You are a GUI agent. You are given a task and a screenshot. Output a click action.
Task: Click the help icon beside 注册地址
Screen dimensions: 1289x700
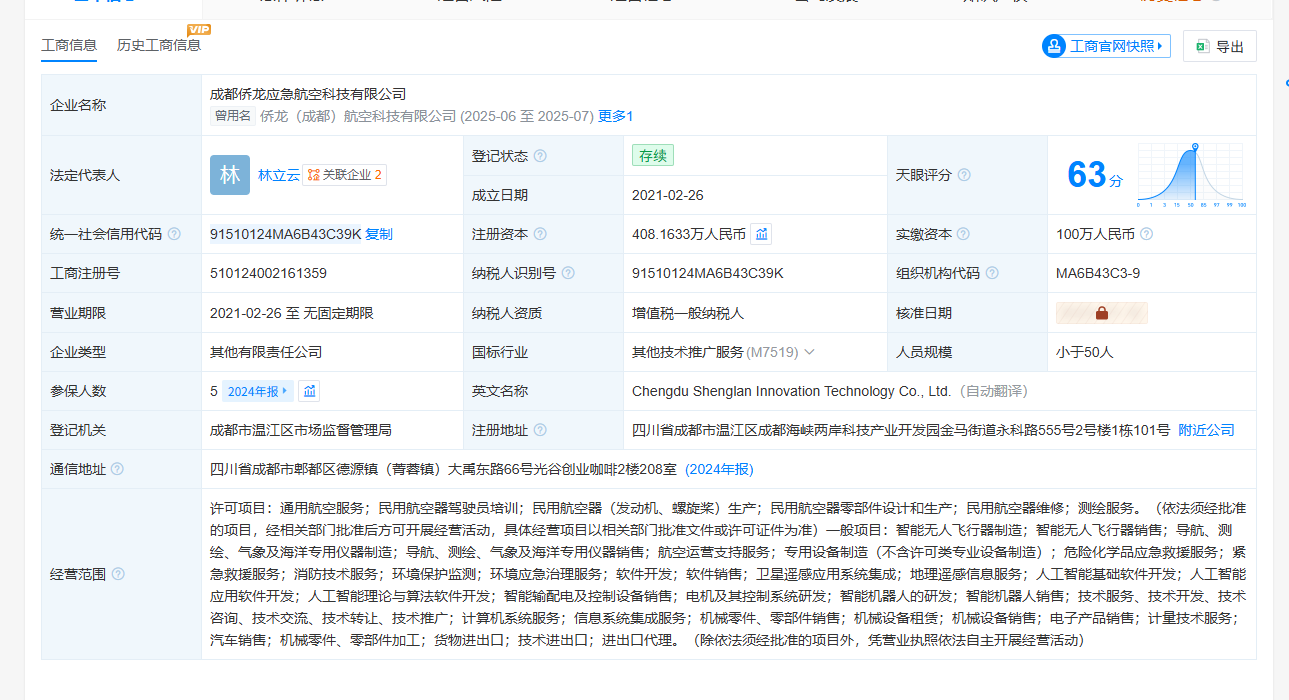pyautogui.click(x=540, y=430)
